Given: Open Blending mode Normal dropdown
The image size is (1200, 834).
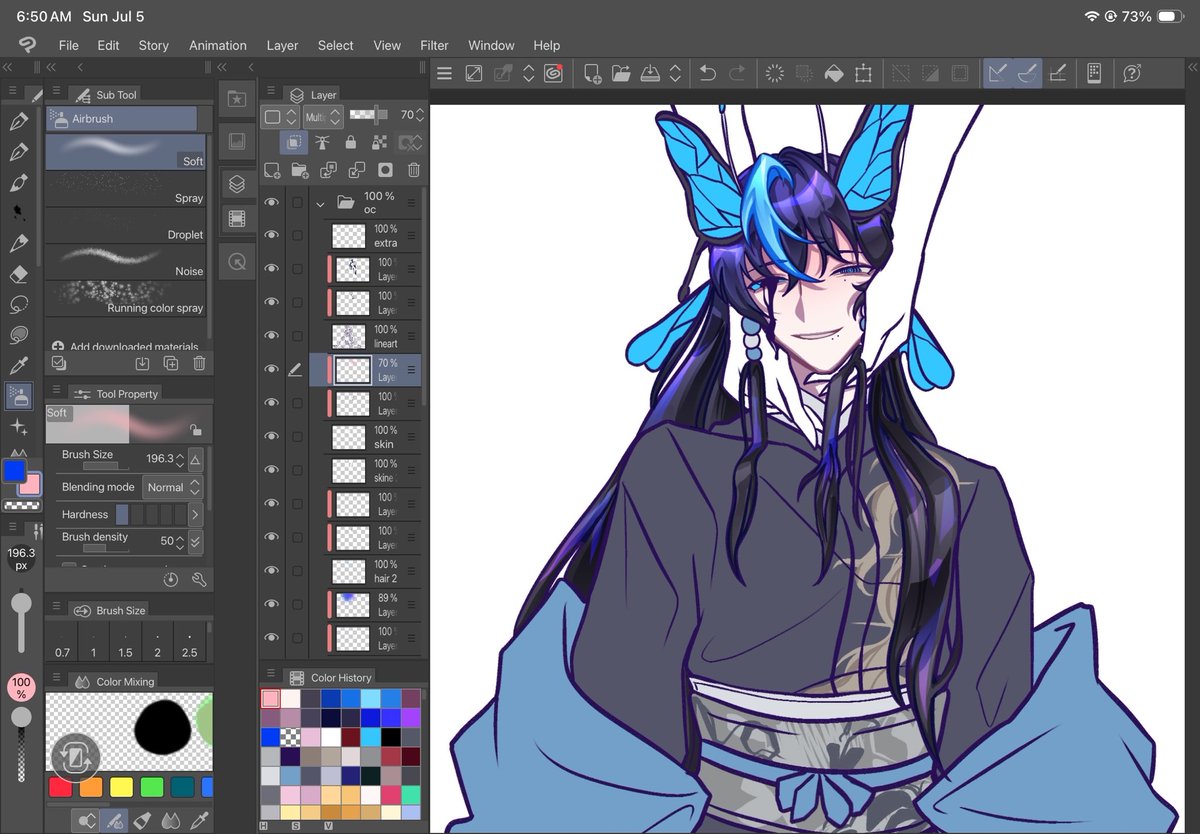Looking at the screenshot, I should (x=173, y=487).
